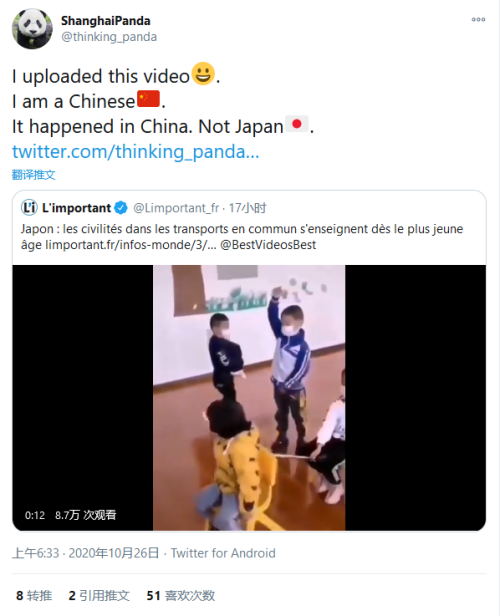500x616 pixels.
Task: Click 翻译推文 translate tweet link
Action: 33,175
